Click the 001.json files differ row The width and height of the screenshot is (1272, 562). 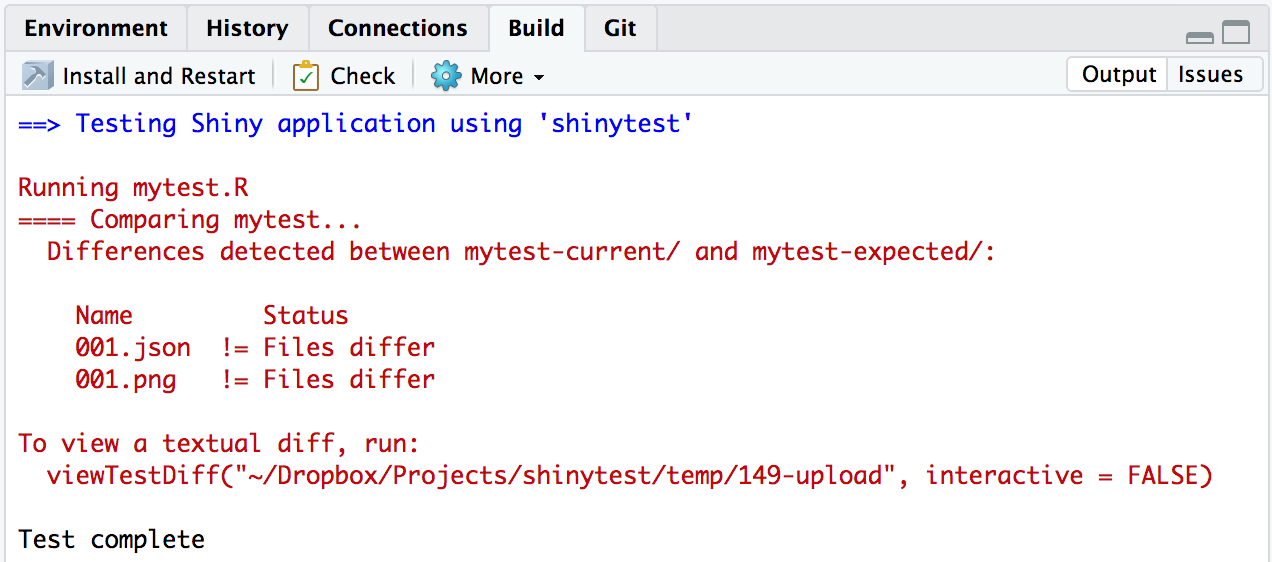pyautogui.click(x=254, y=347)
